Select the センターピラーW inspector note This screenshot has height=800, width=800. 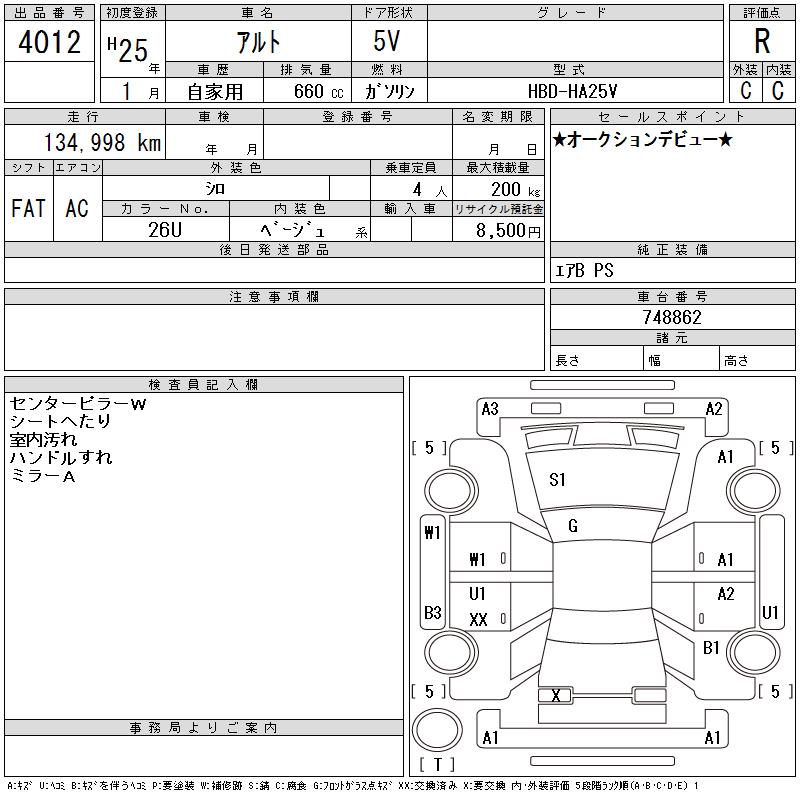click(78, 403)
